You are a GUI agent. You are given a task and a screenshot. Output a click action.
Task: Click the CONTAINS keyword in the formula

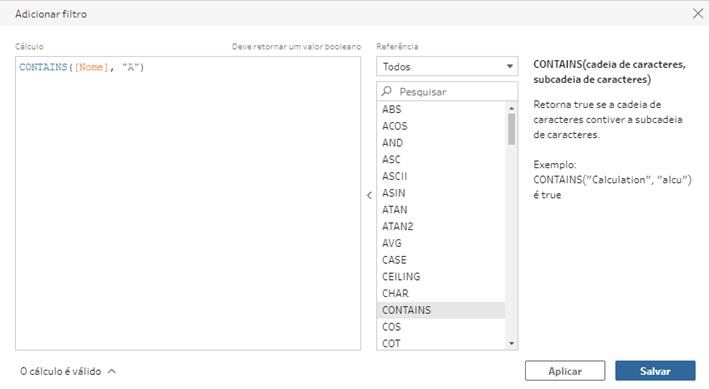43,67
